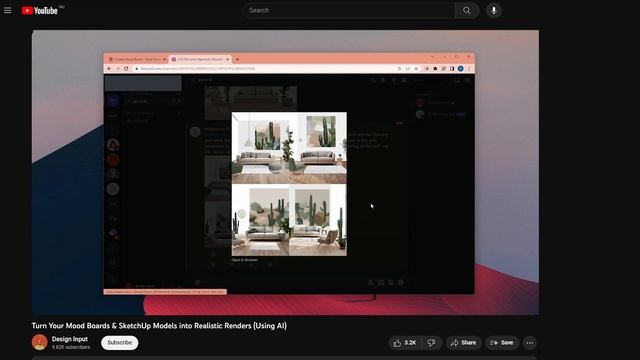Click the subscribers count under Design Input
The width and height of the screenshot is (640, 360).
(x=71, y=347)
